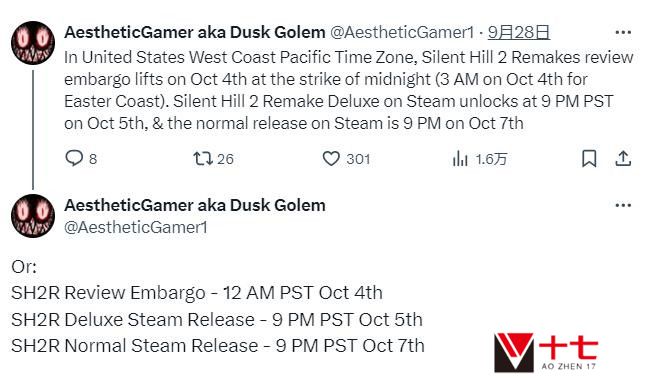Open the more options menu on first tweet

(x=623, y=32)
